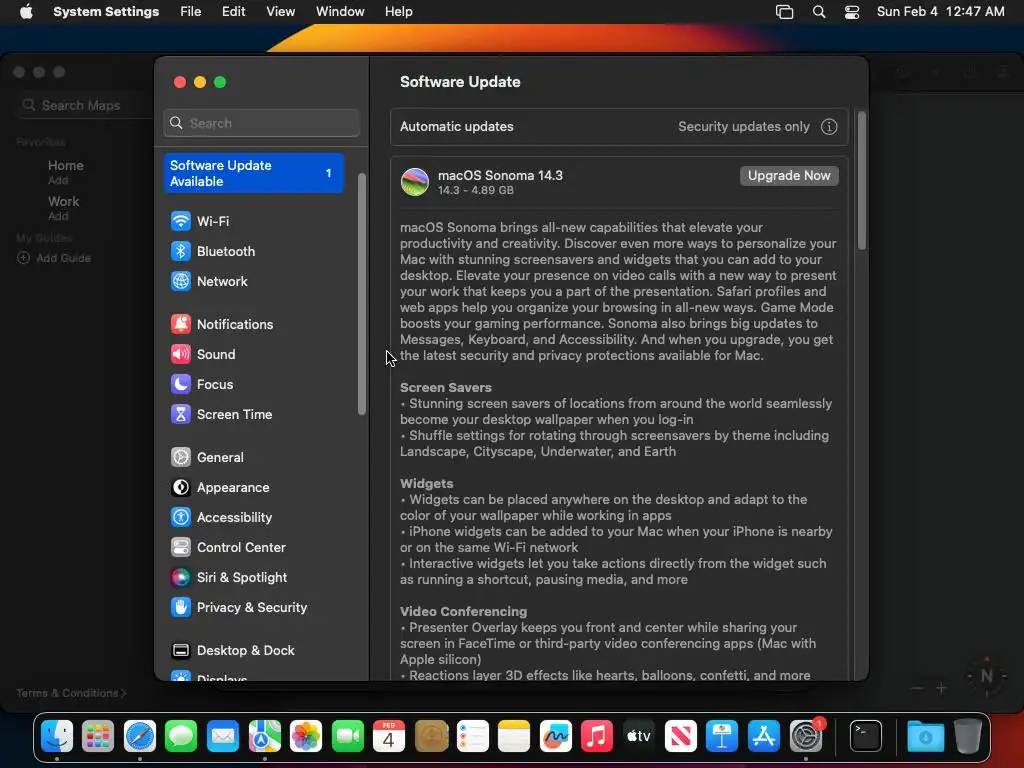Launch FaceTime from the Dock

click(347, 737)
